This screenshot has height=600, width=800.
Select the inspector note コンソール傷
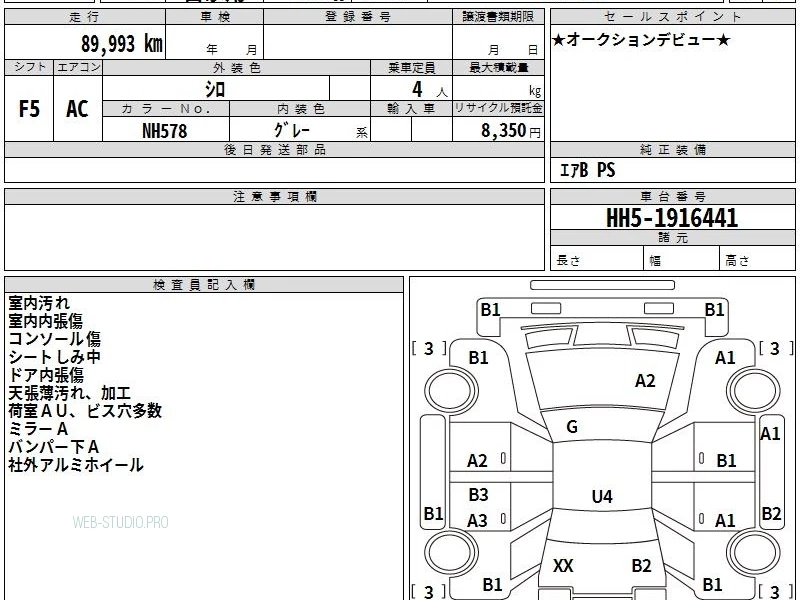click(x=54, y=339)
